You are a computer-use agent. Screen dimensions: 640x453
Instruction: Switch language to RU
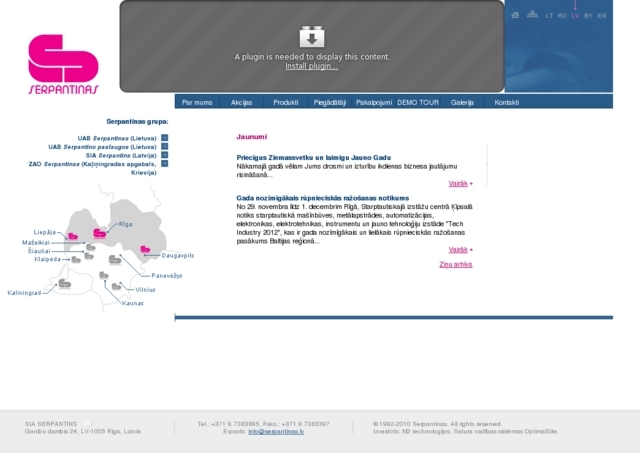pos(562,16)
